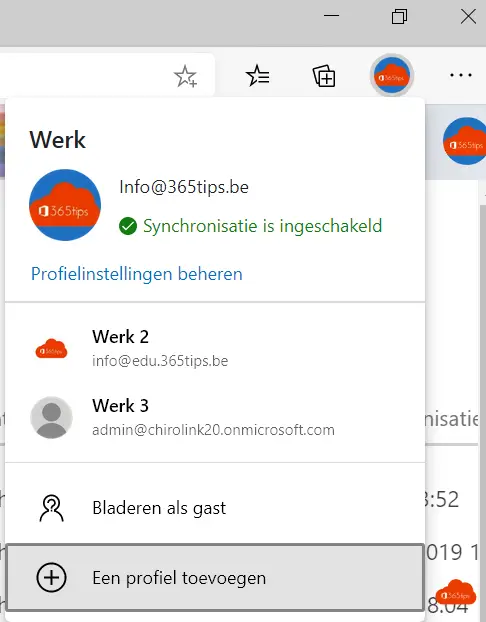This screenshot has height=622, width=486.
Task: Open Profielinstellingen beheren link
Action: pyautogui.click(x=137, y=274)
